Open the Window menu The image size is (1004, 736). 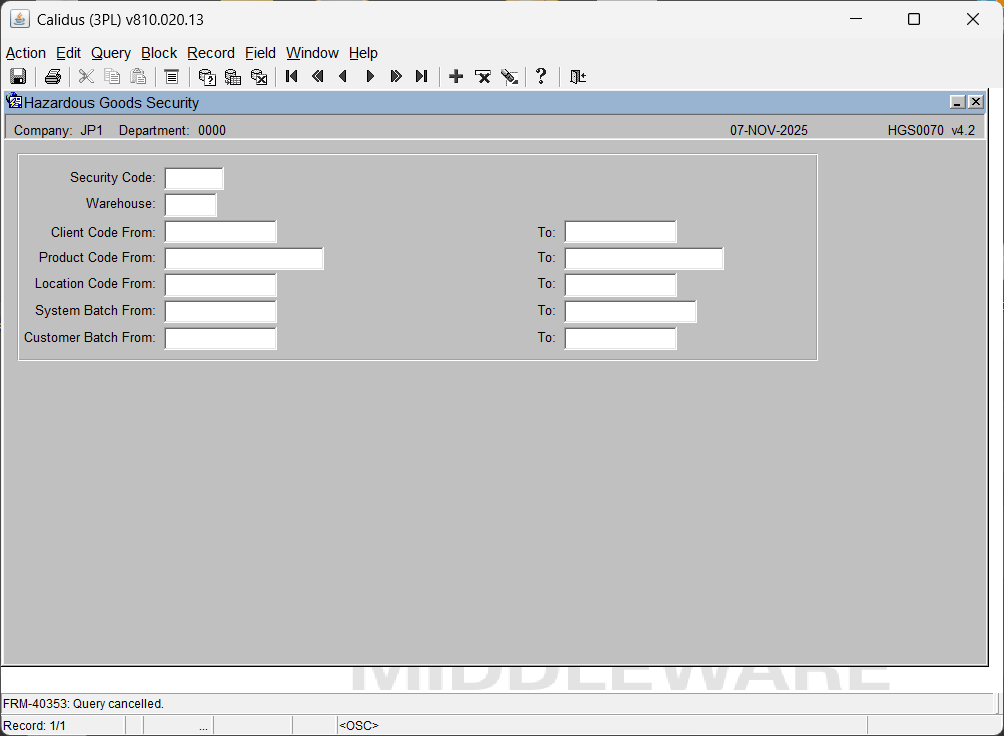(x=312, y=53)
